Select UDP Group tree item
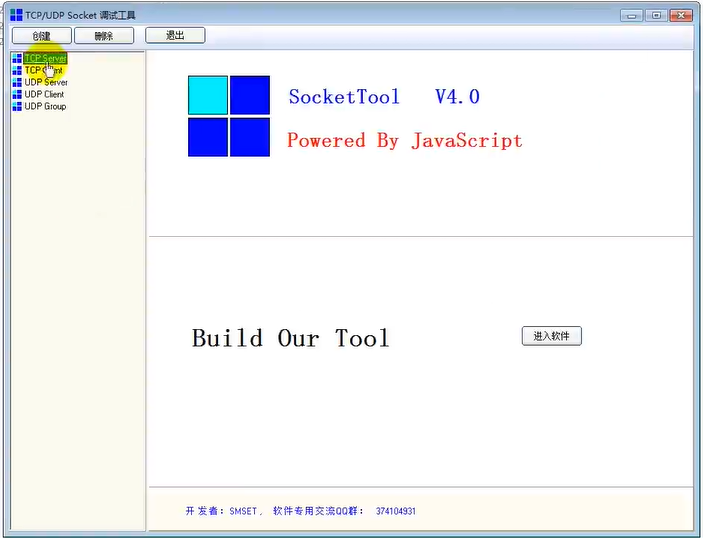The width and height of the screenshot is (703, 538). [x=45, y=107]
